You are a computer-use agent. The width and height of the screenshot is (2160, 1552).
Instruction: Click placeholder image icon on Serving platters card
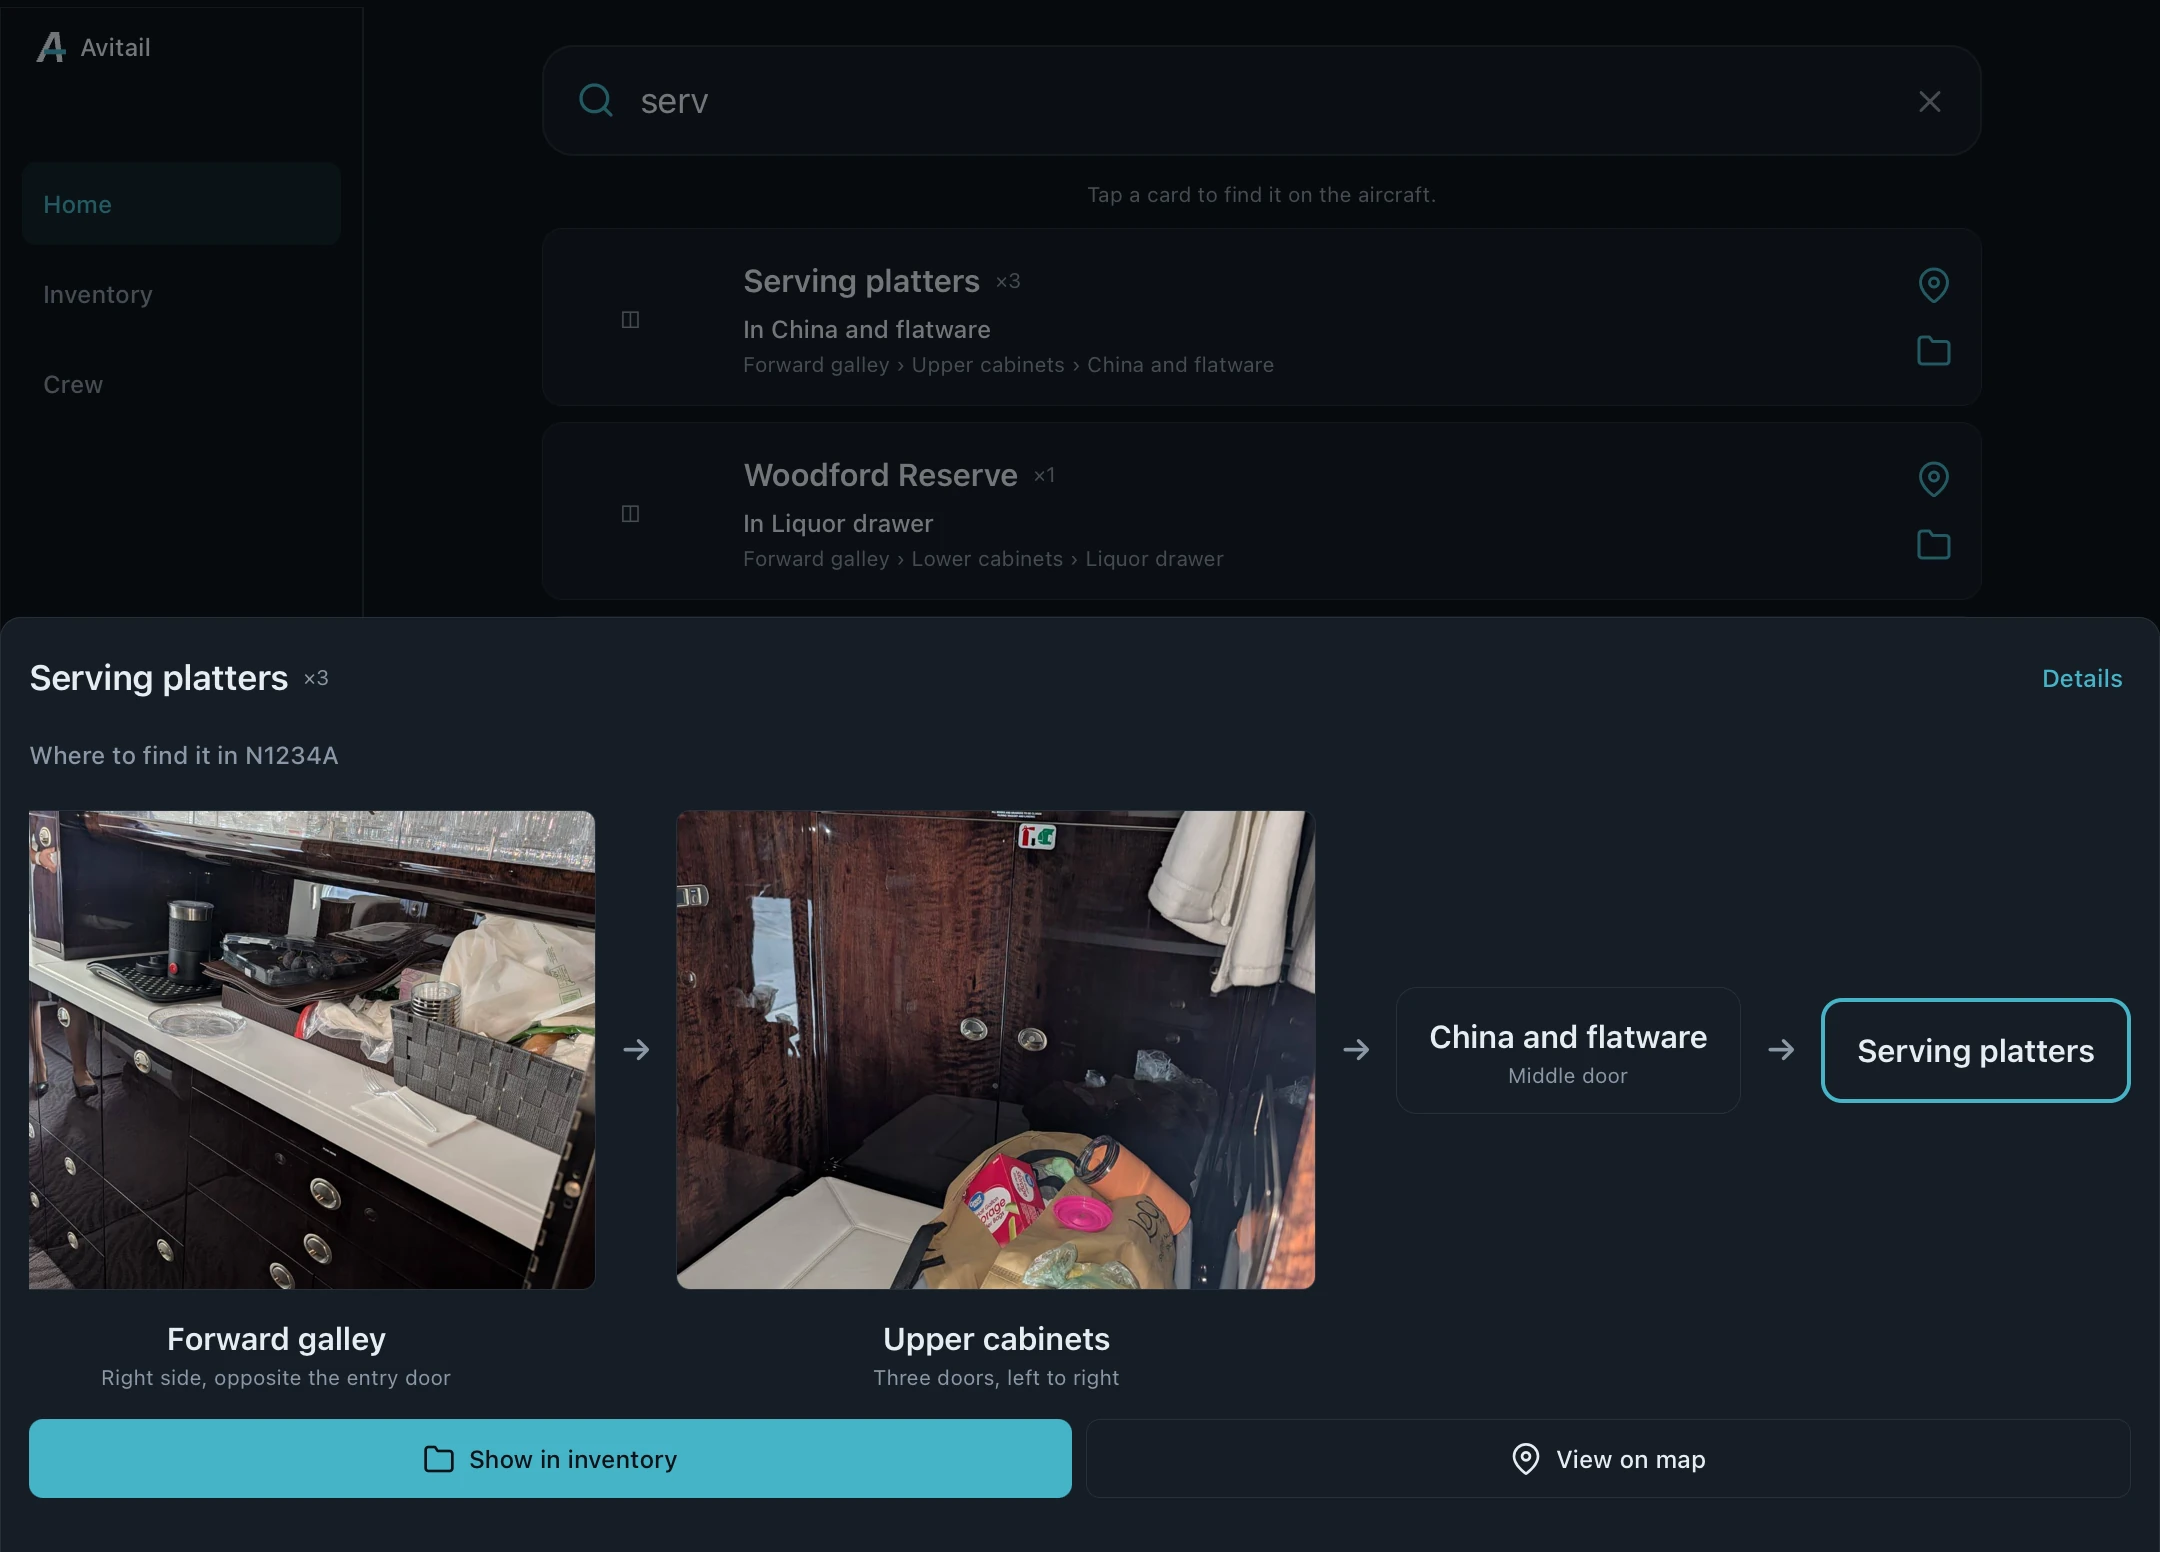click(630, 320)
